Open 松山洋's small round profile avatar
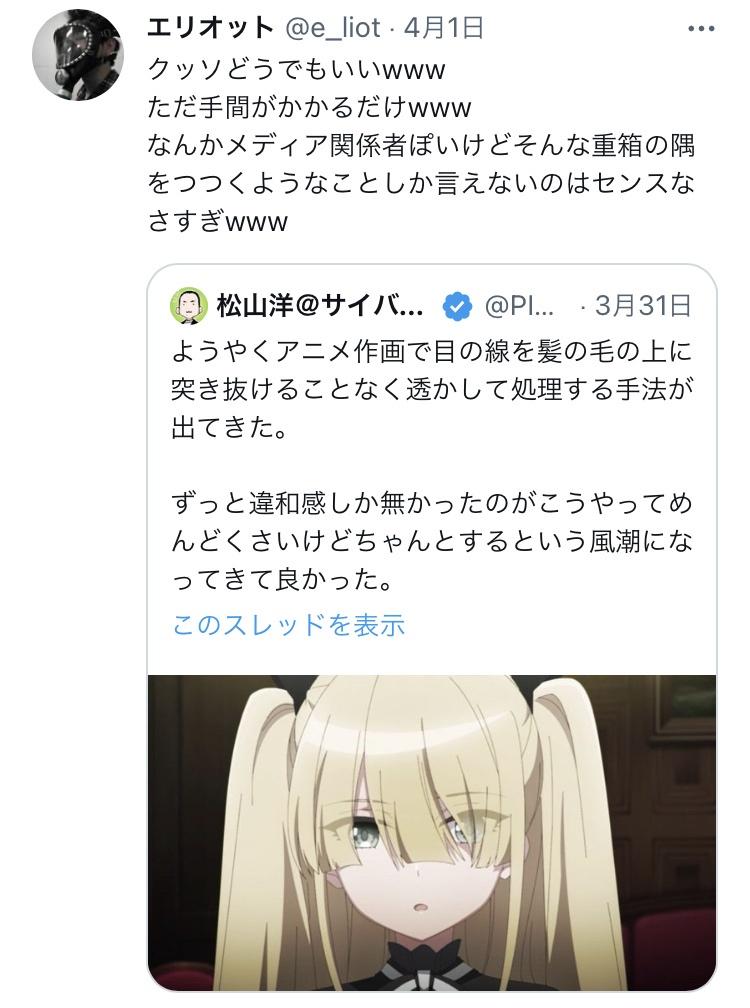This screenshot has height=1008, width=750. [x=189, y=306]
